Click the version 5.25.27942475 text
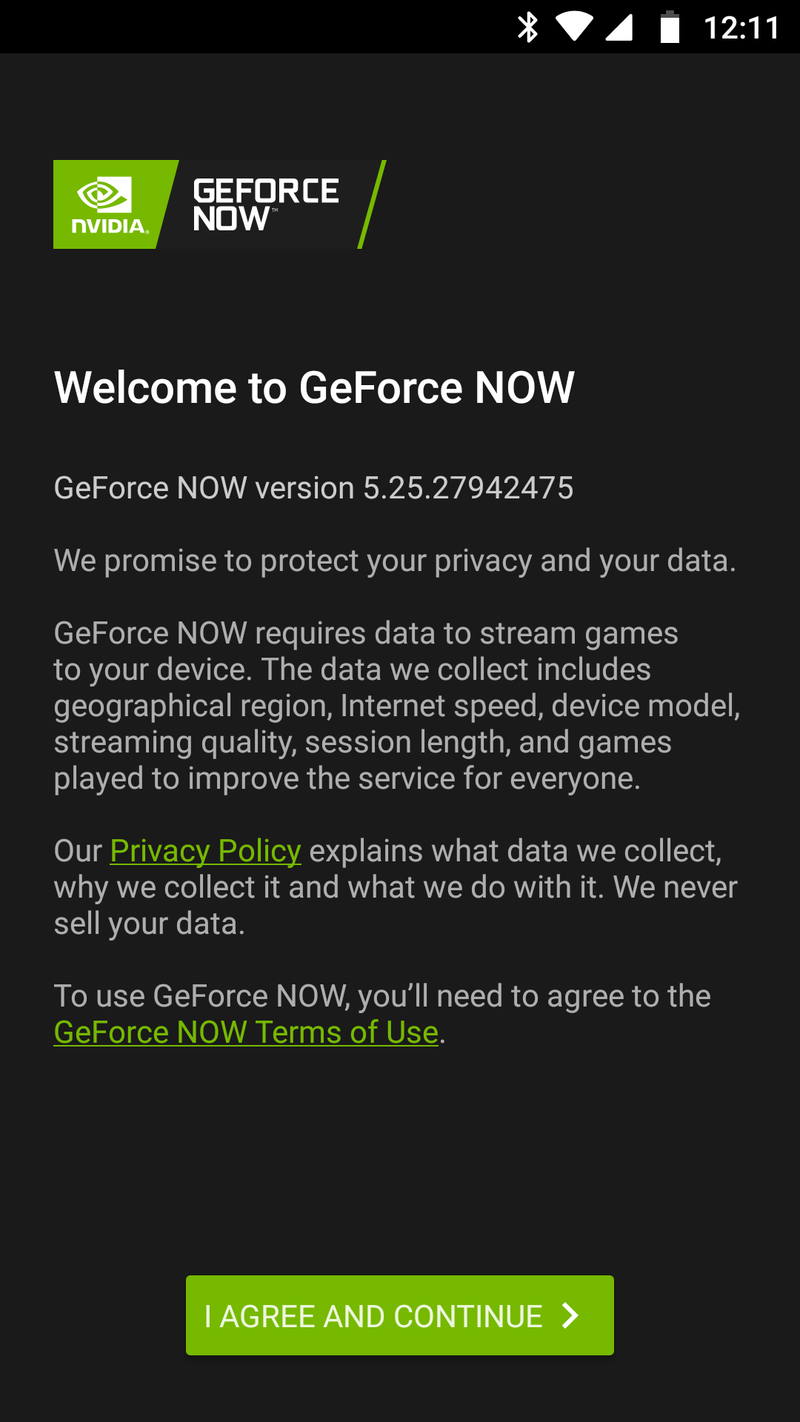Viewport: 800px width, 1422px height. (x=314, y=488)
